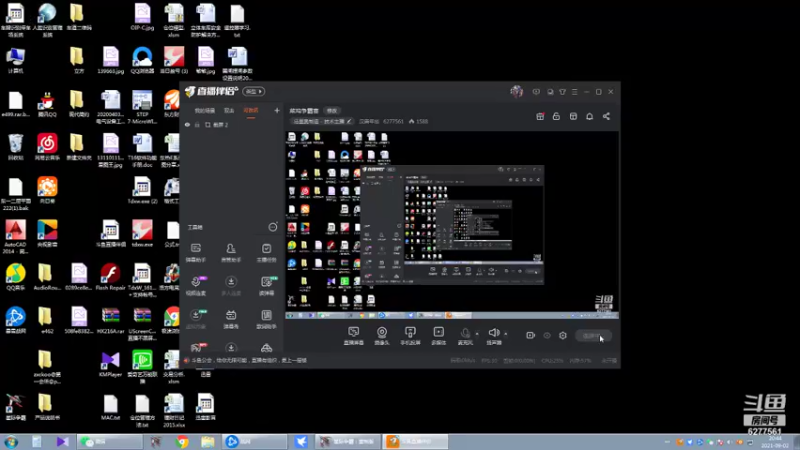The image size is (800, 450).
Task: Click the room number 6277561
Action: (x=393, y=121)
